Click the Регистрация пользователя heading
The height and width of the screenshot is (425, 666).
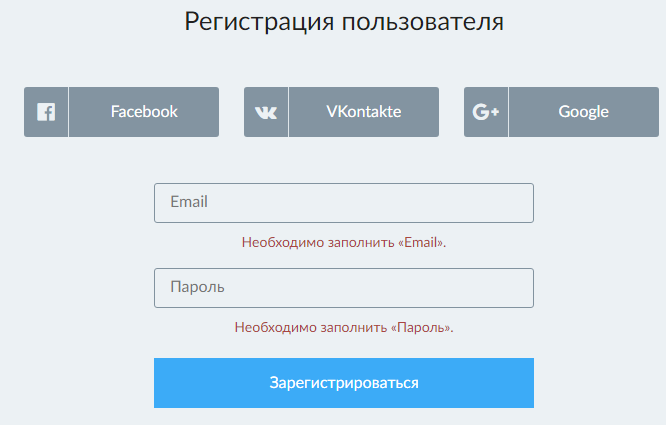[x=343, y=22]
